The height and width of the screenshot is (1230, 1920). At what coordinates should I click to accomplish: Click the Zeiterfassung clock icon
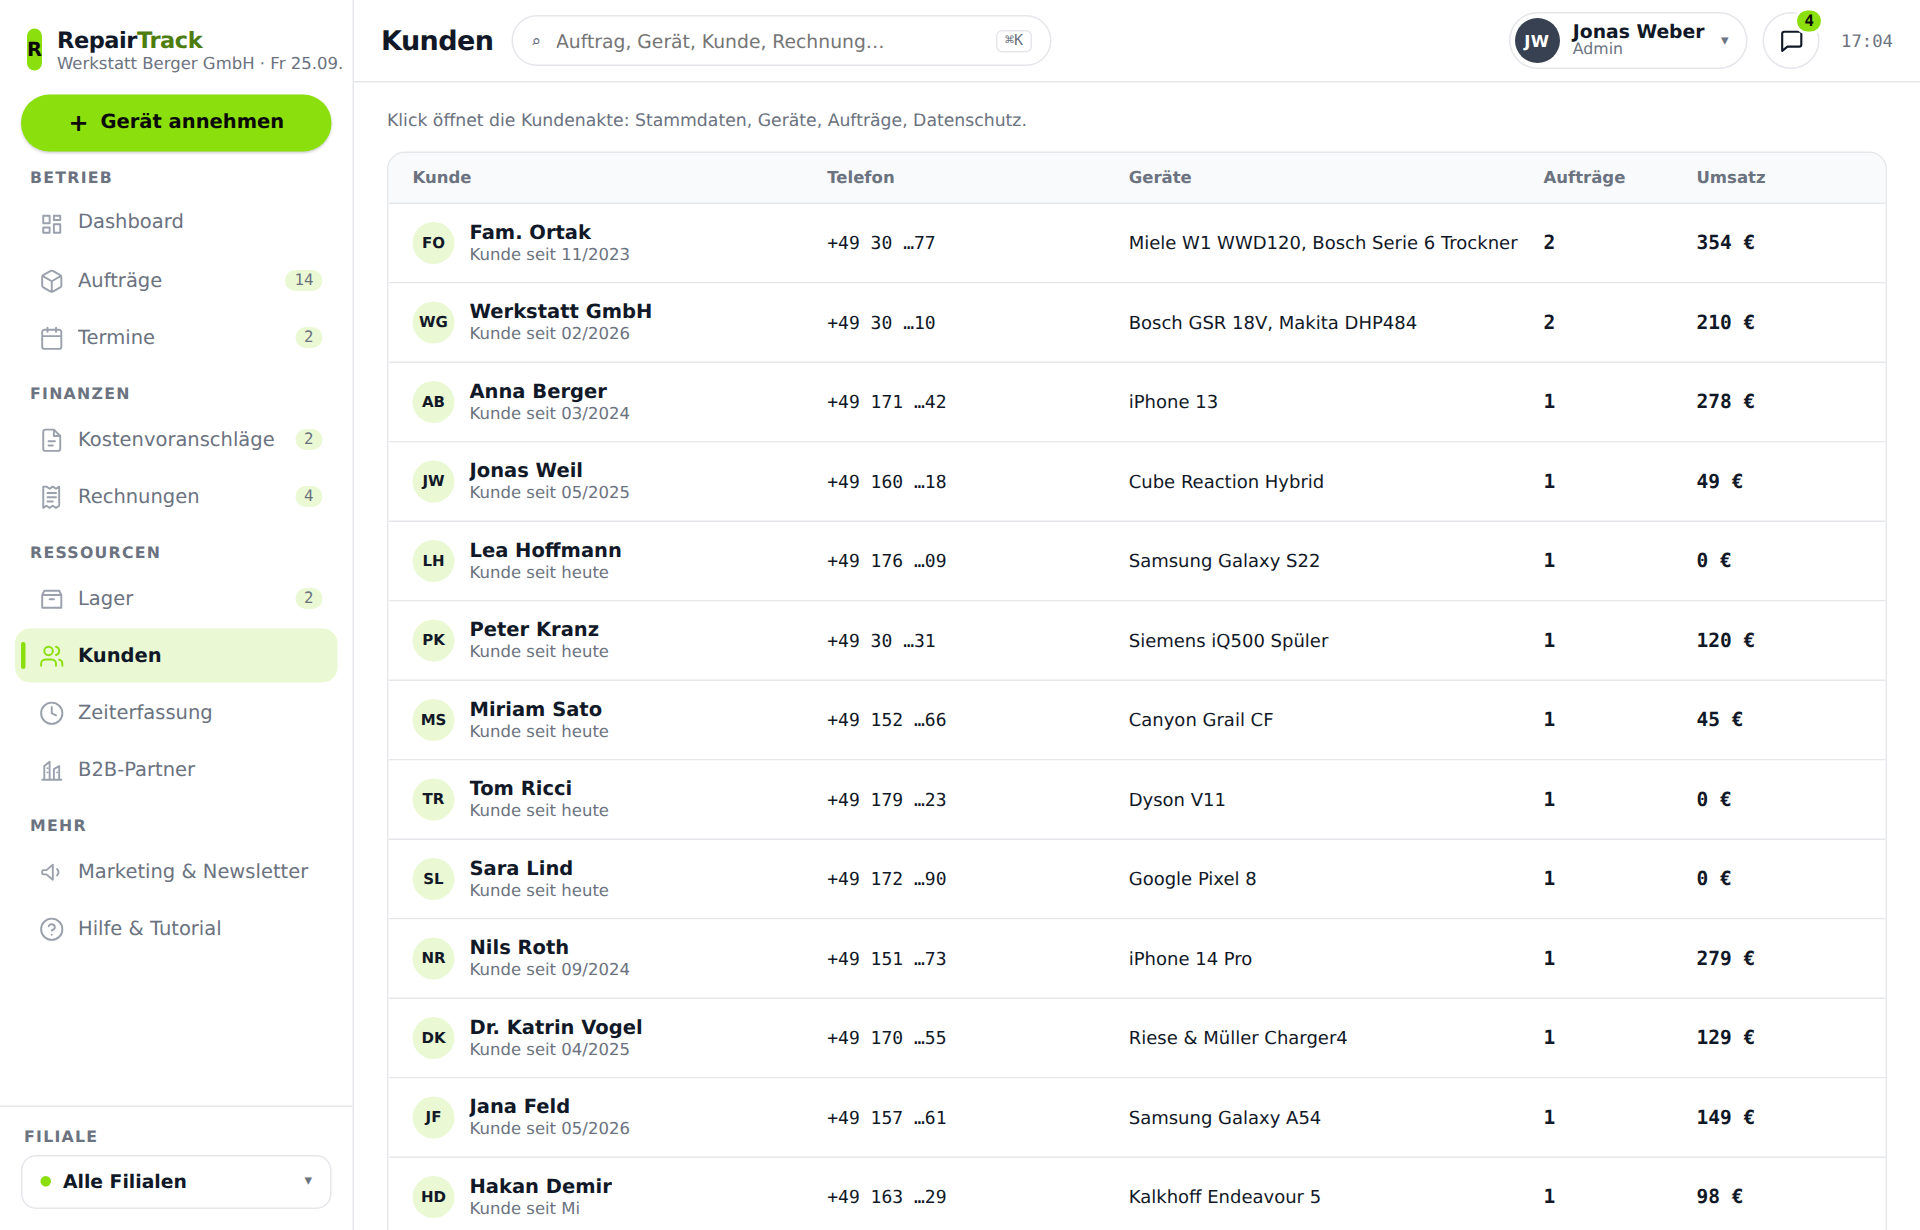tap(52, 713)
